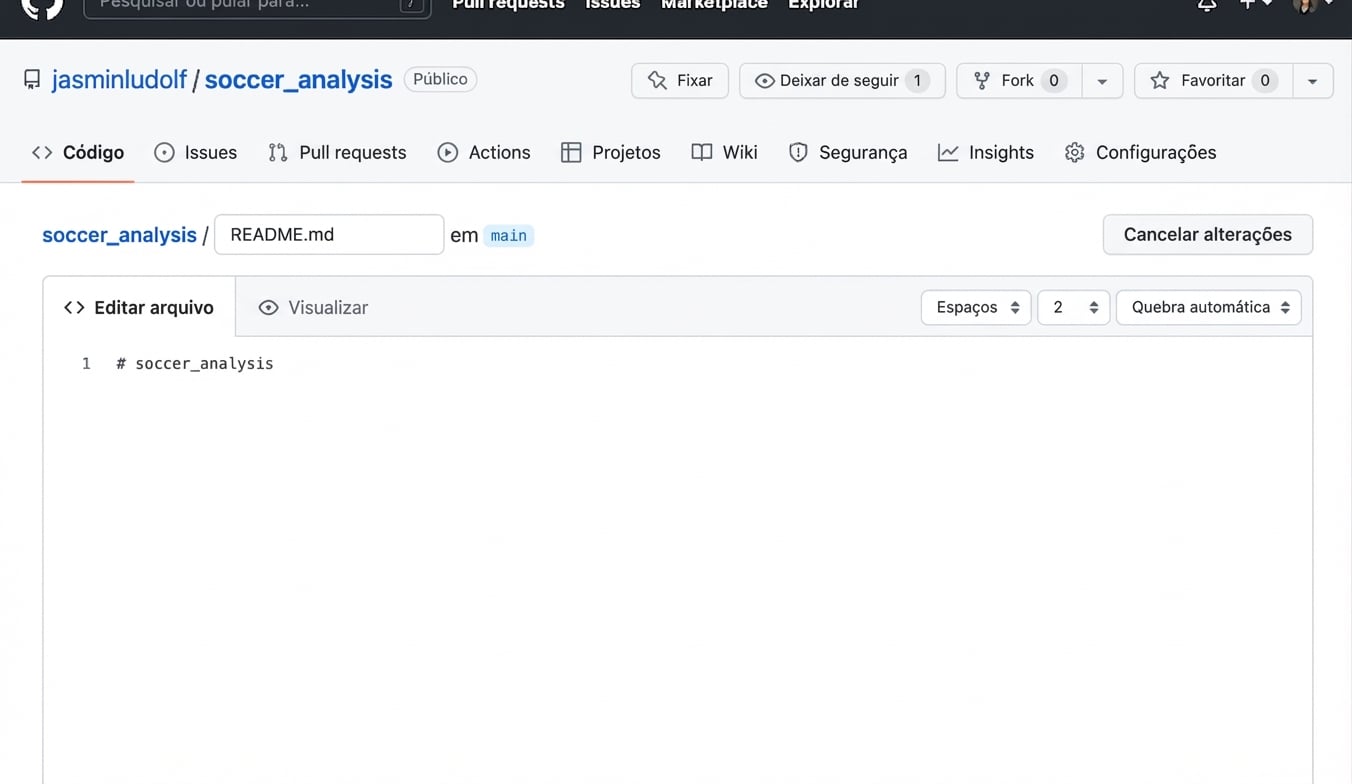Click the watchers count 1
The image size is (1352, 784).
[x=917, y=81]
